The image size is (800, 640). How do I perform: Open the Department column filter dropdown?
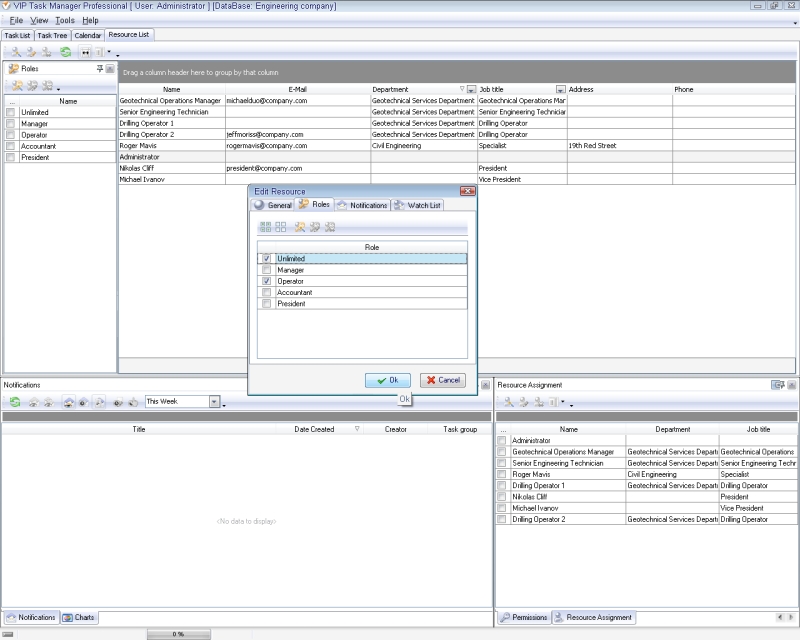471,89
